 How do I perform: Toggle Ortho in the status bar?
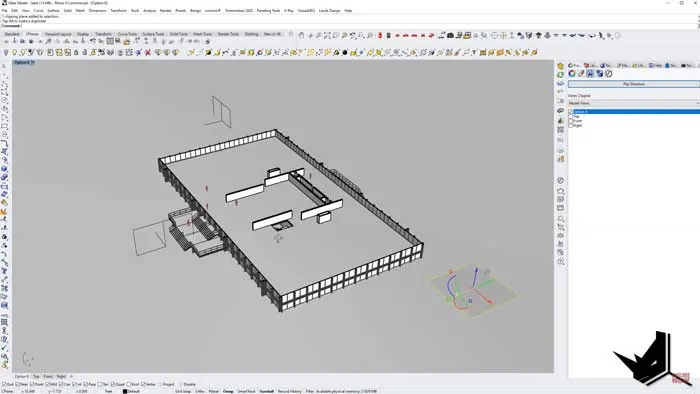click(x=200, y=391)
